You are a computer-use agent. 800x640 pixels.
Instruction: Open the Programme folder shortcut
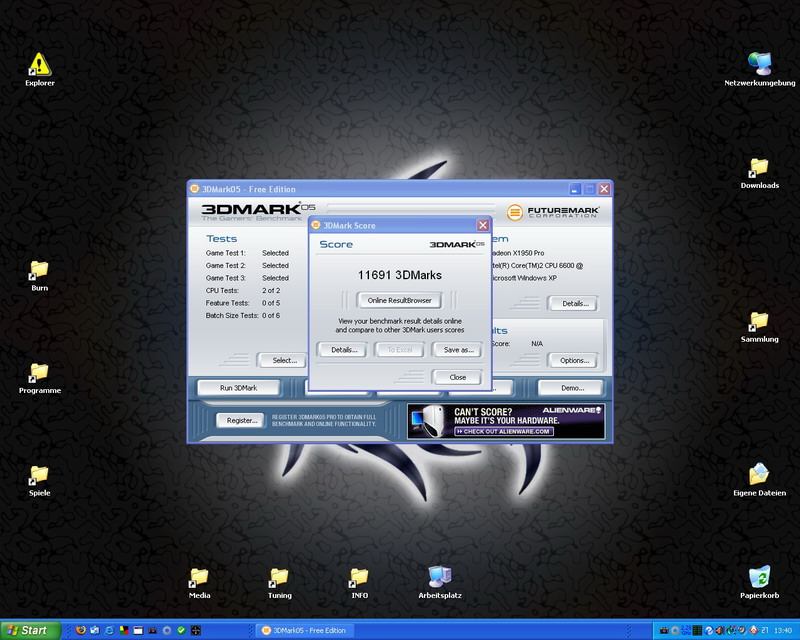(40, 378)
